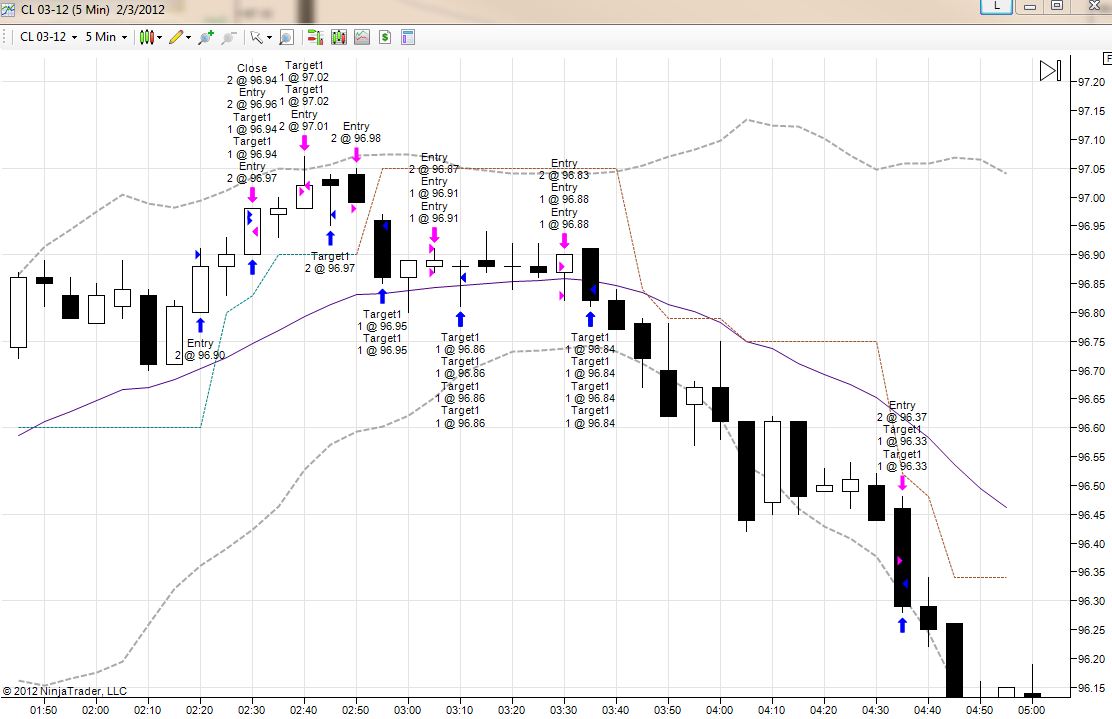Click the scroll-to-latest-bar arrow on chart

point(1050,71)
